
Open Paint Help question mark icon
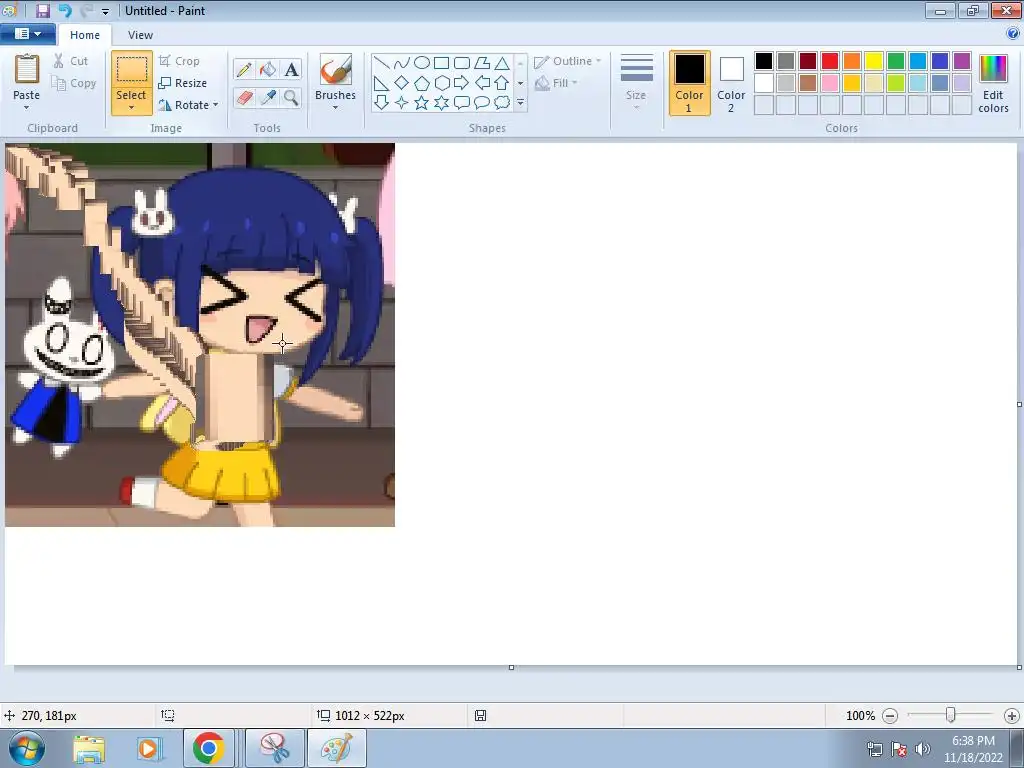[1013, 34]
